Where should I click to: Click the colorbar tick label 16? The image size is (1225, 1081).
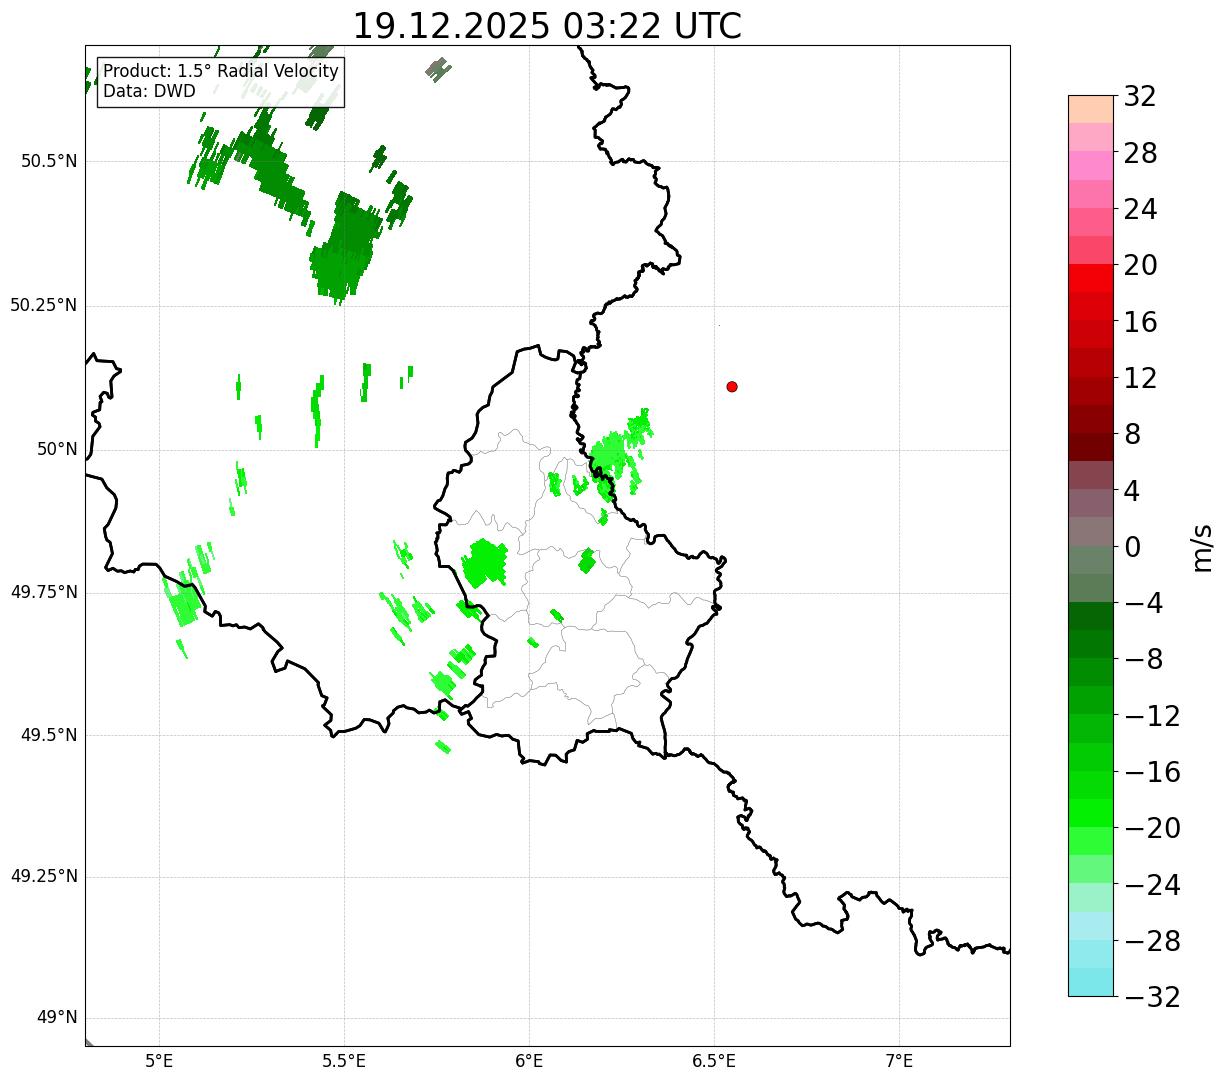pyautogui.click(x=1140, y=322)
